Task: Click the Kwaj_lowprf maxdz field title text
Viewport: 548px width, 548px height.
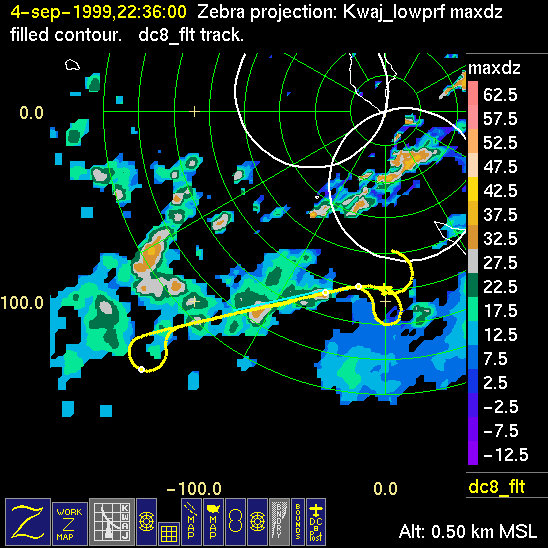Action: pos(423,12)
